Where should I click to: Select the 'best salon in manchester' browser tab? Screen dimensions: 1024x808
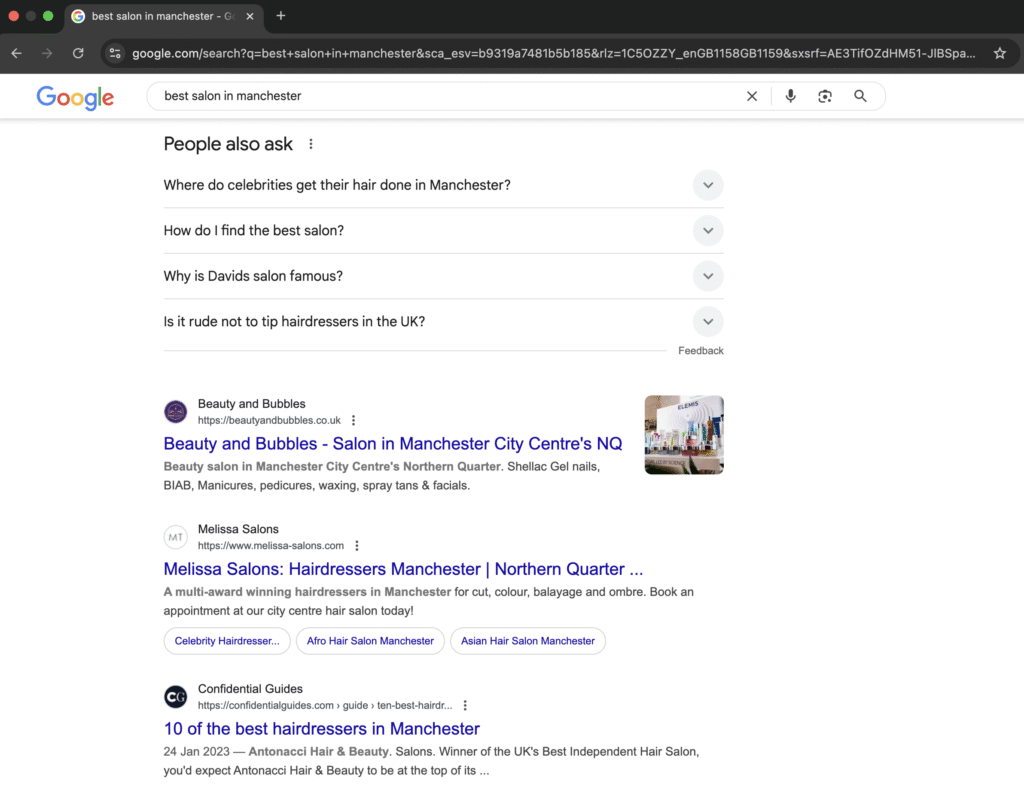pyautogui.click(x=163, y=16)
